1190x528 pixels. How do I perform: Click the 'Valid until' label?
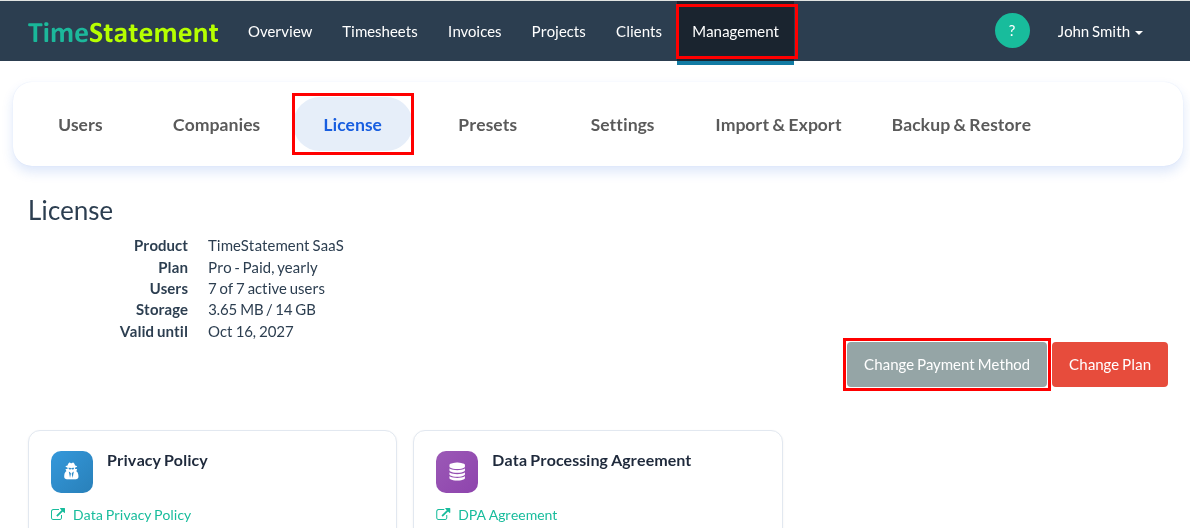point(154,332)
